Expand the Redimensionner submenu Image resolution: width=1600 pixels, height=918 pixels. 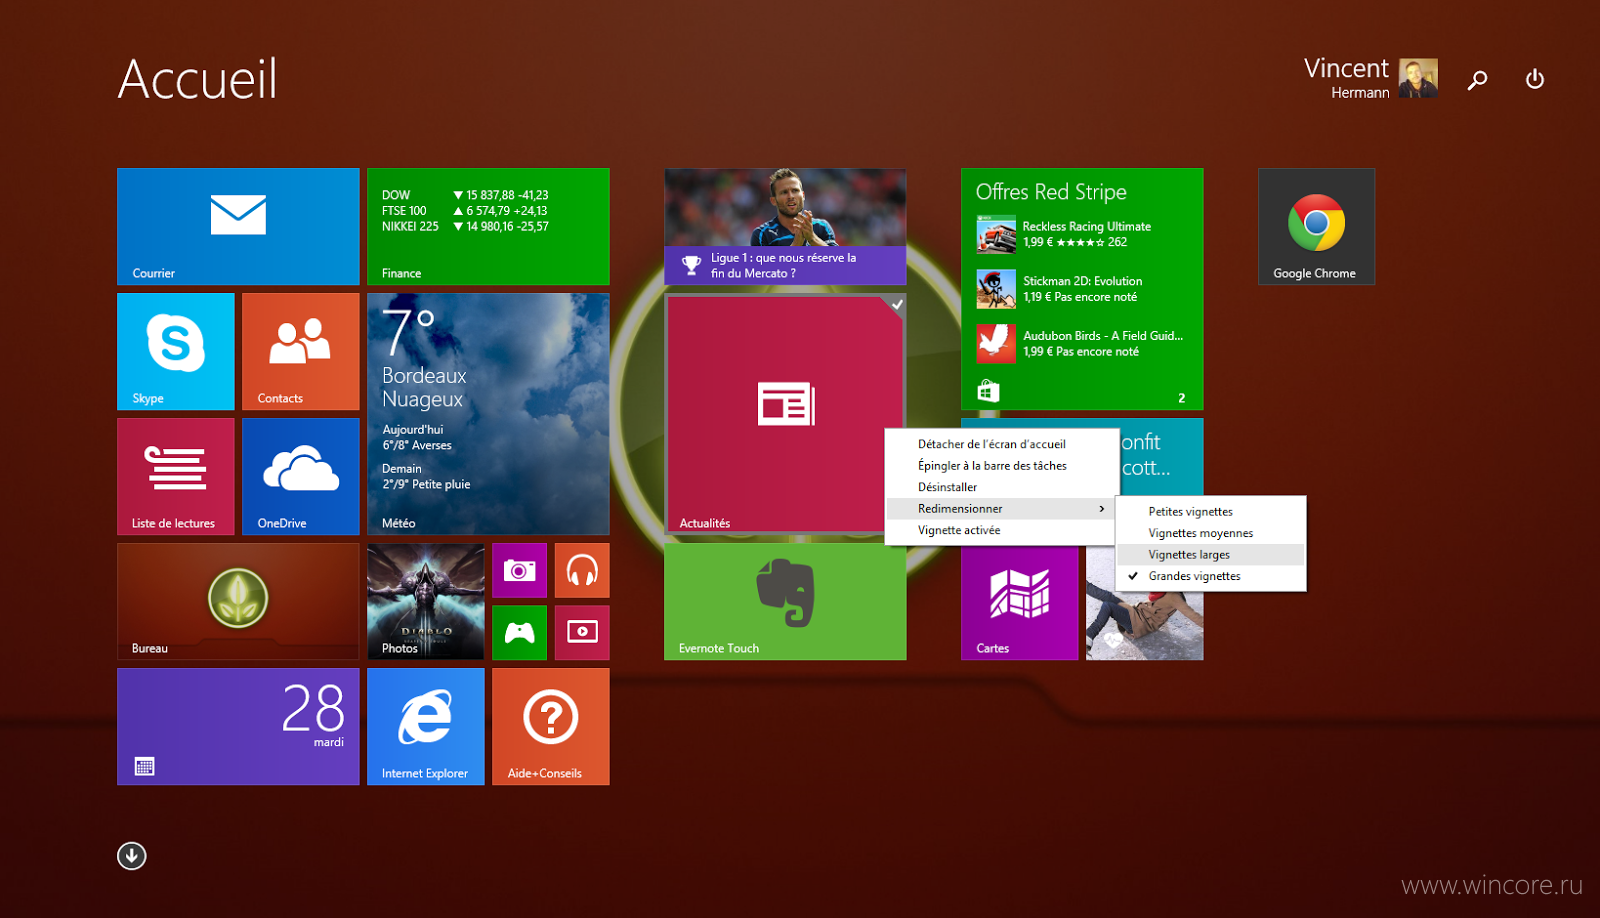(1002, 509)
